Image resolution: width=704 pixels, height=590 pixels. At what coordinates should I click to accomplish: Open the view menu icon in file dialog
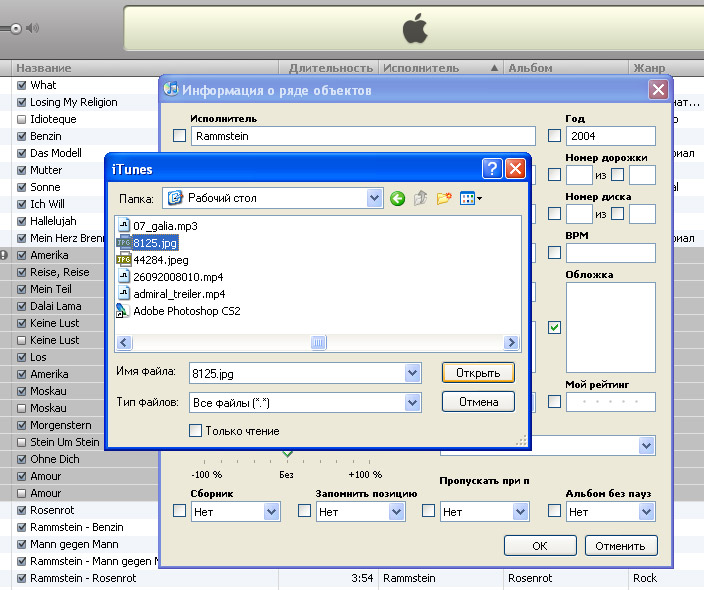click(x=470, y=198)
